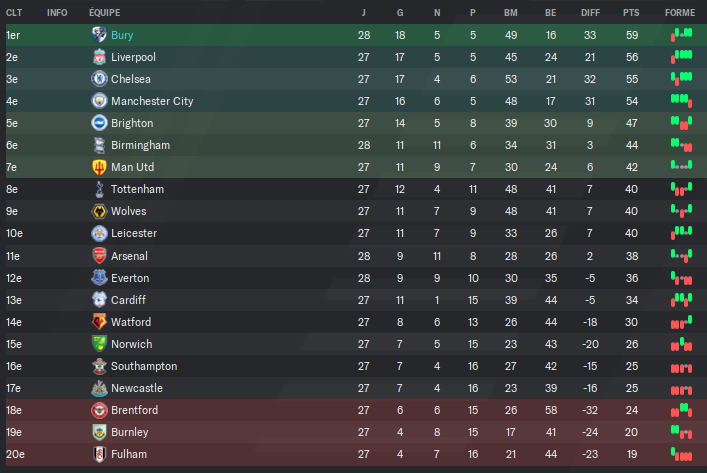Screen dimensions: 707x473
Task: Sort by the FORME column header
Action: pos(680,13)
